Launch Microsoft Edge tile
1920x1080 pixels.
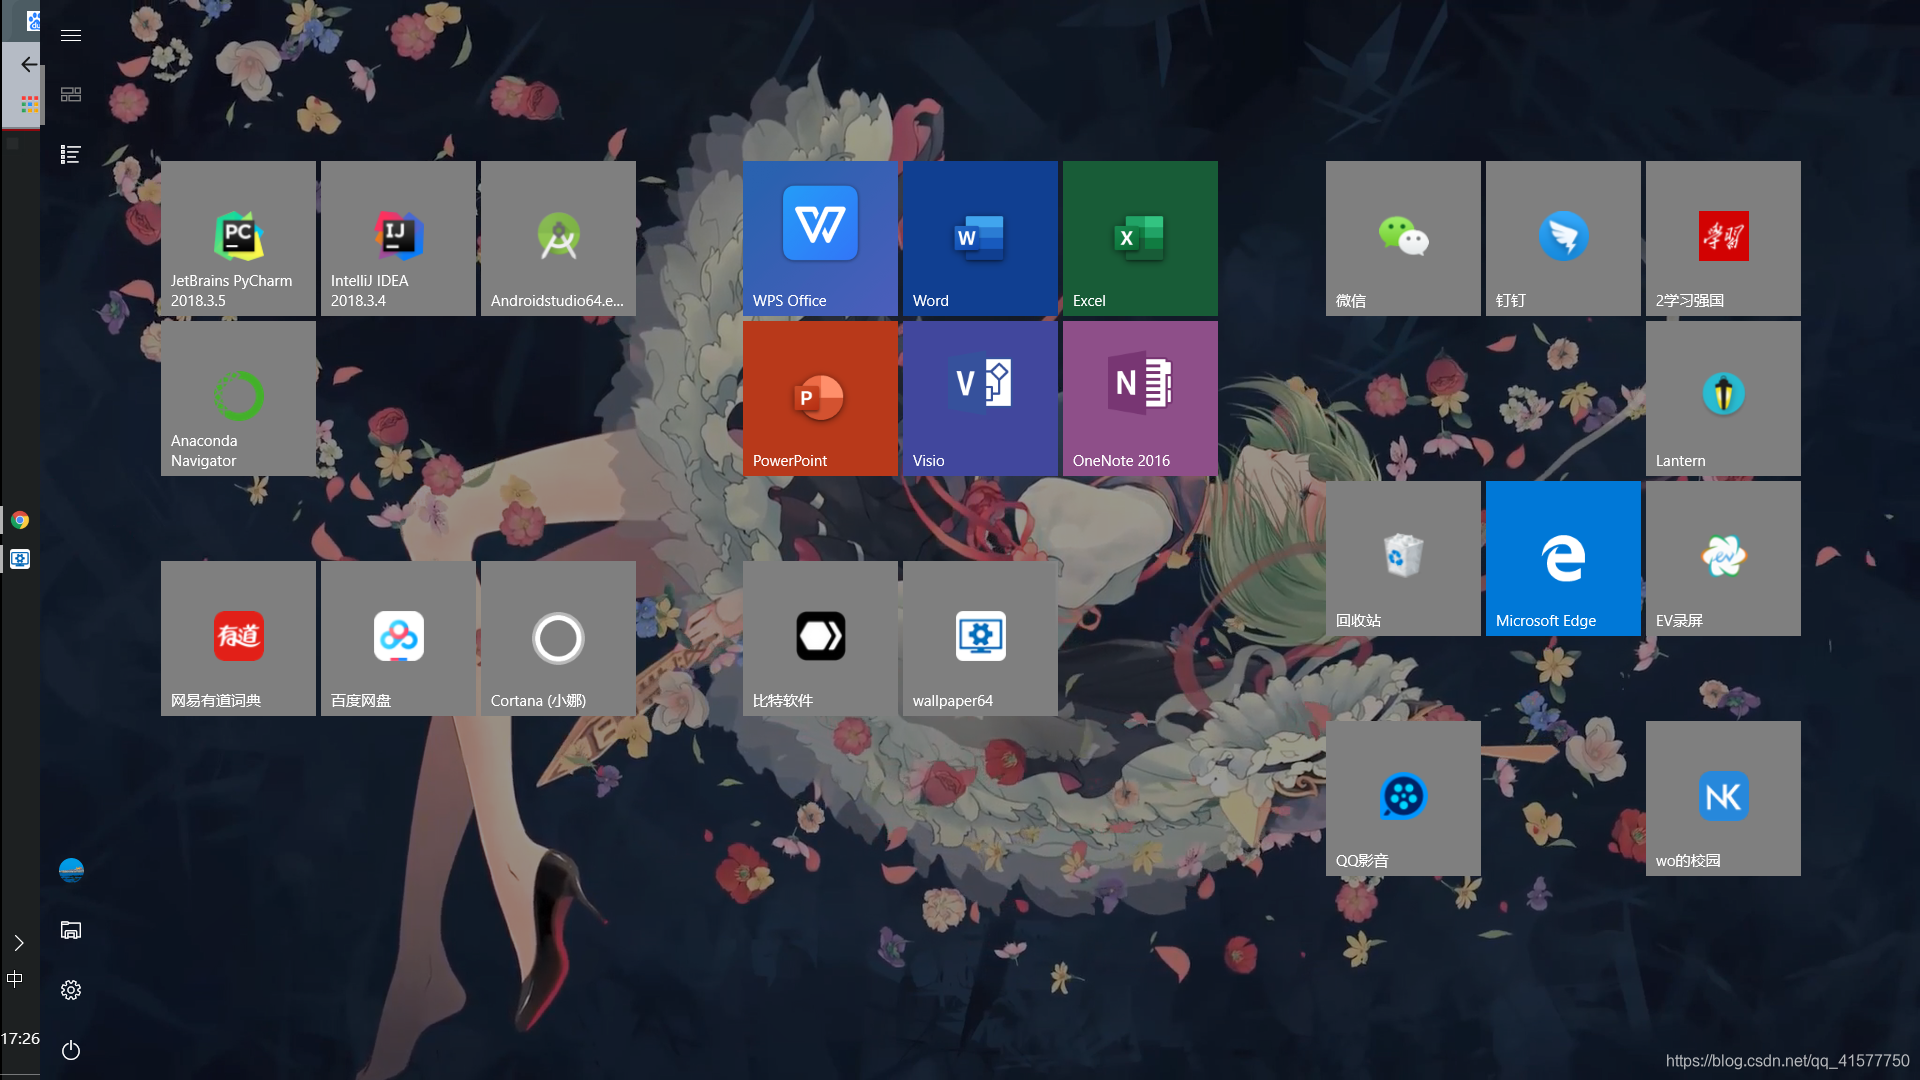[x=1563, y=558]
